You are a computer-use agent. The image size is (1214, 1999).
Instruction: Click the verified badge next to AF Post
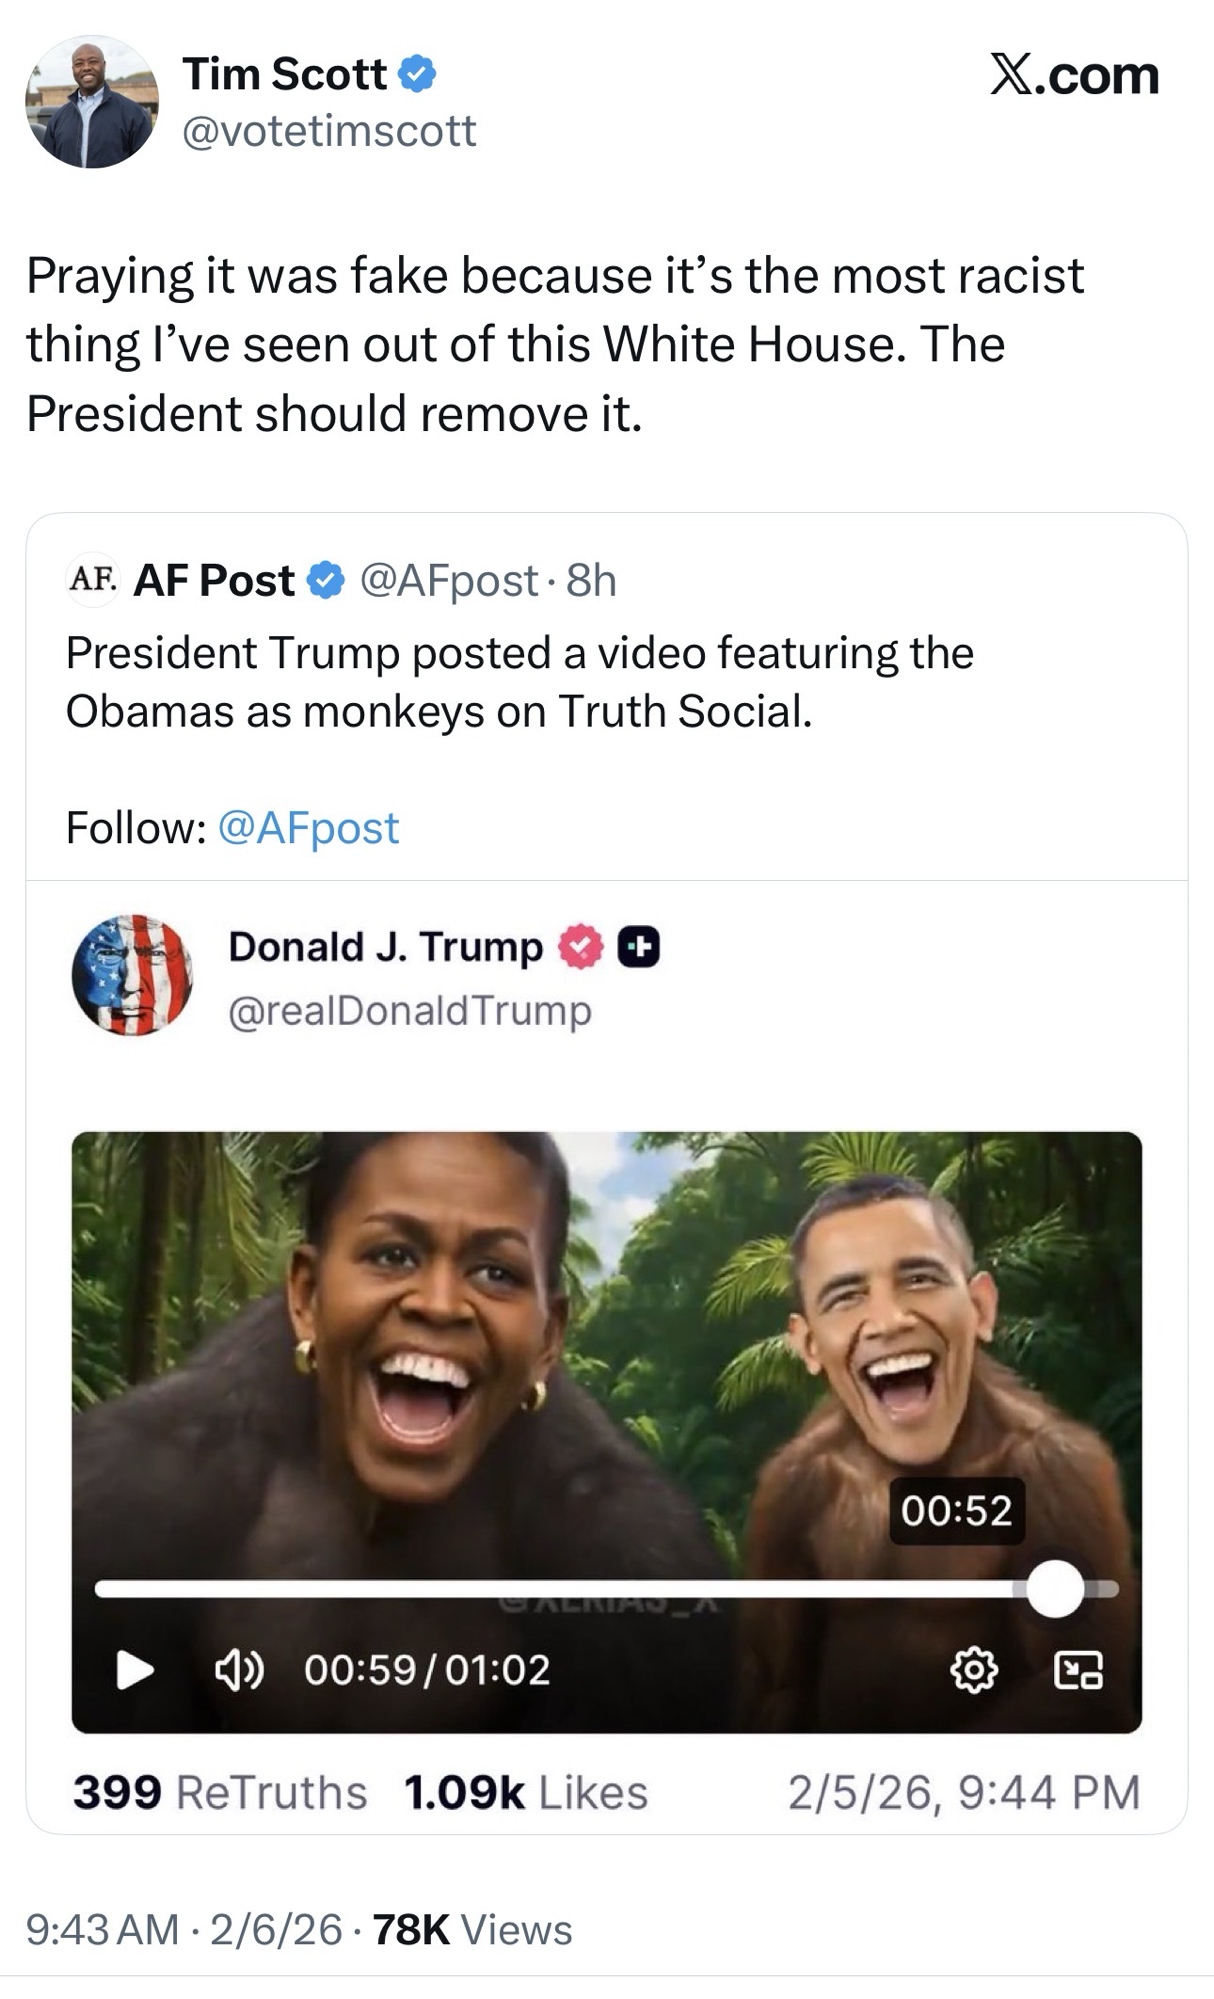point(325,580)
